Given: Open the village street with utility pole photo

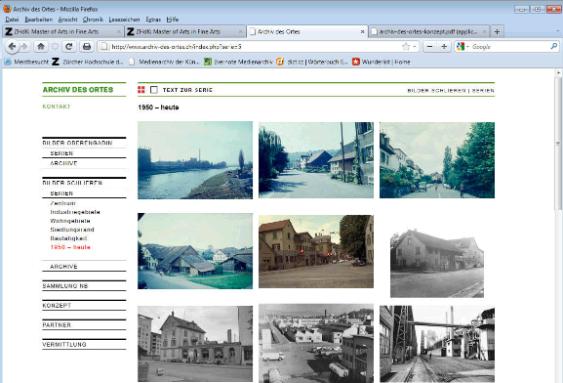Looking at the screenshot, I should click(316, 160).
